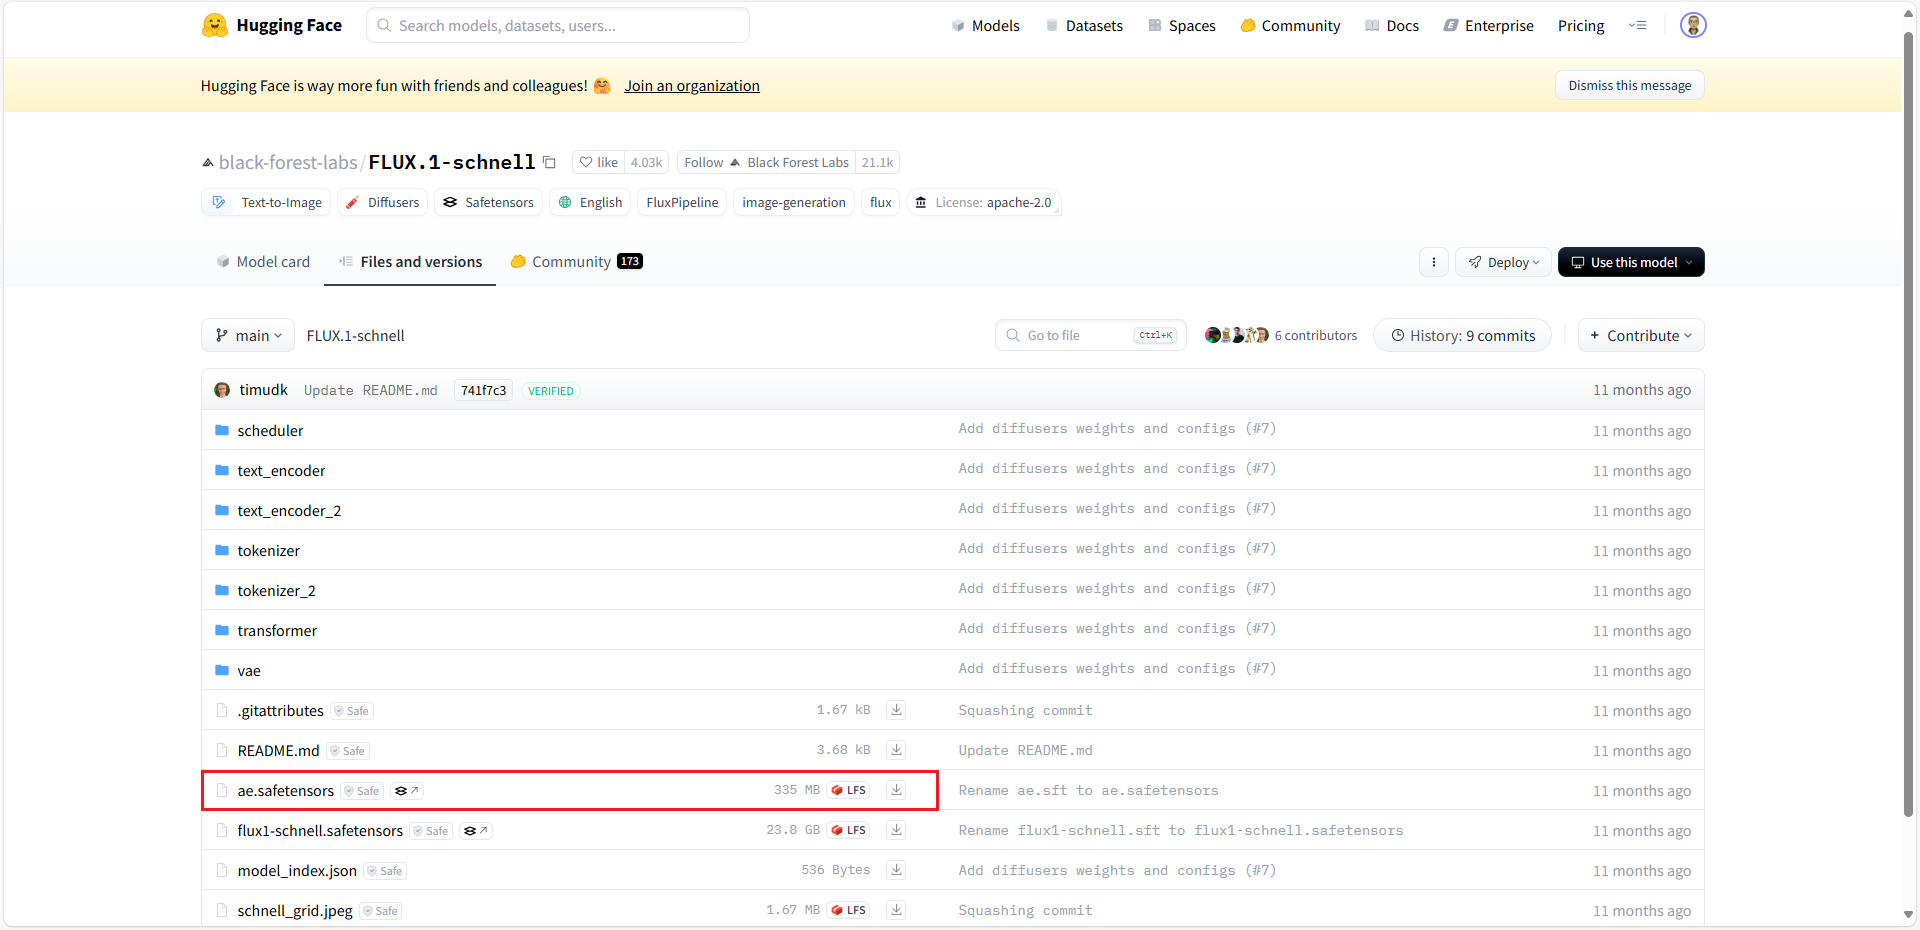The width and height of the screenshot is (1920, 930).
Task: Click download icon for README.md
Action: tap(896, 750)
